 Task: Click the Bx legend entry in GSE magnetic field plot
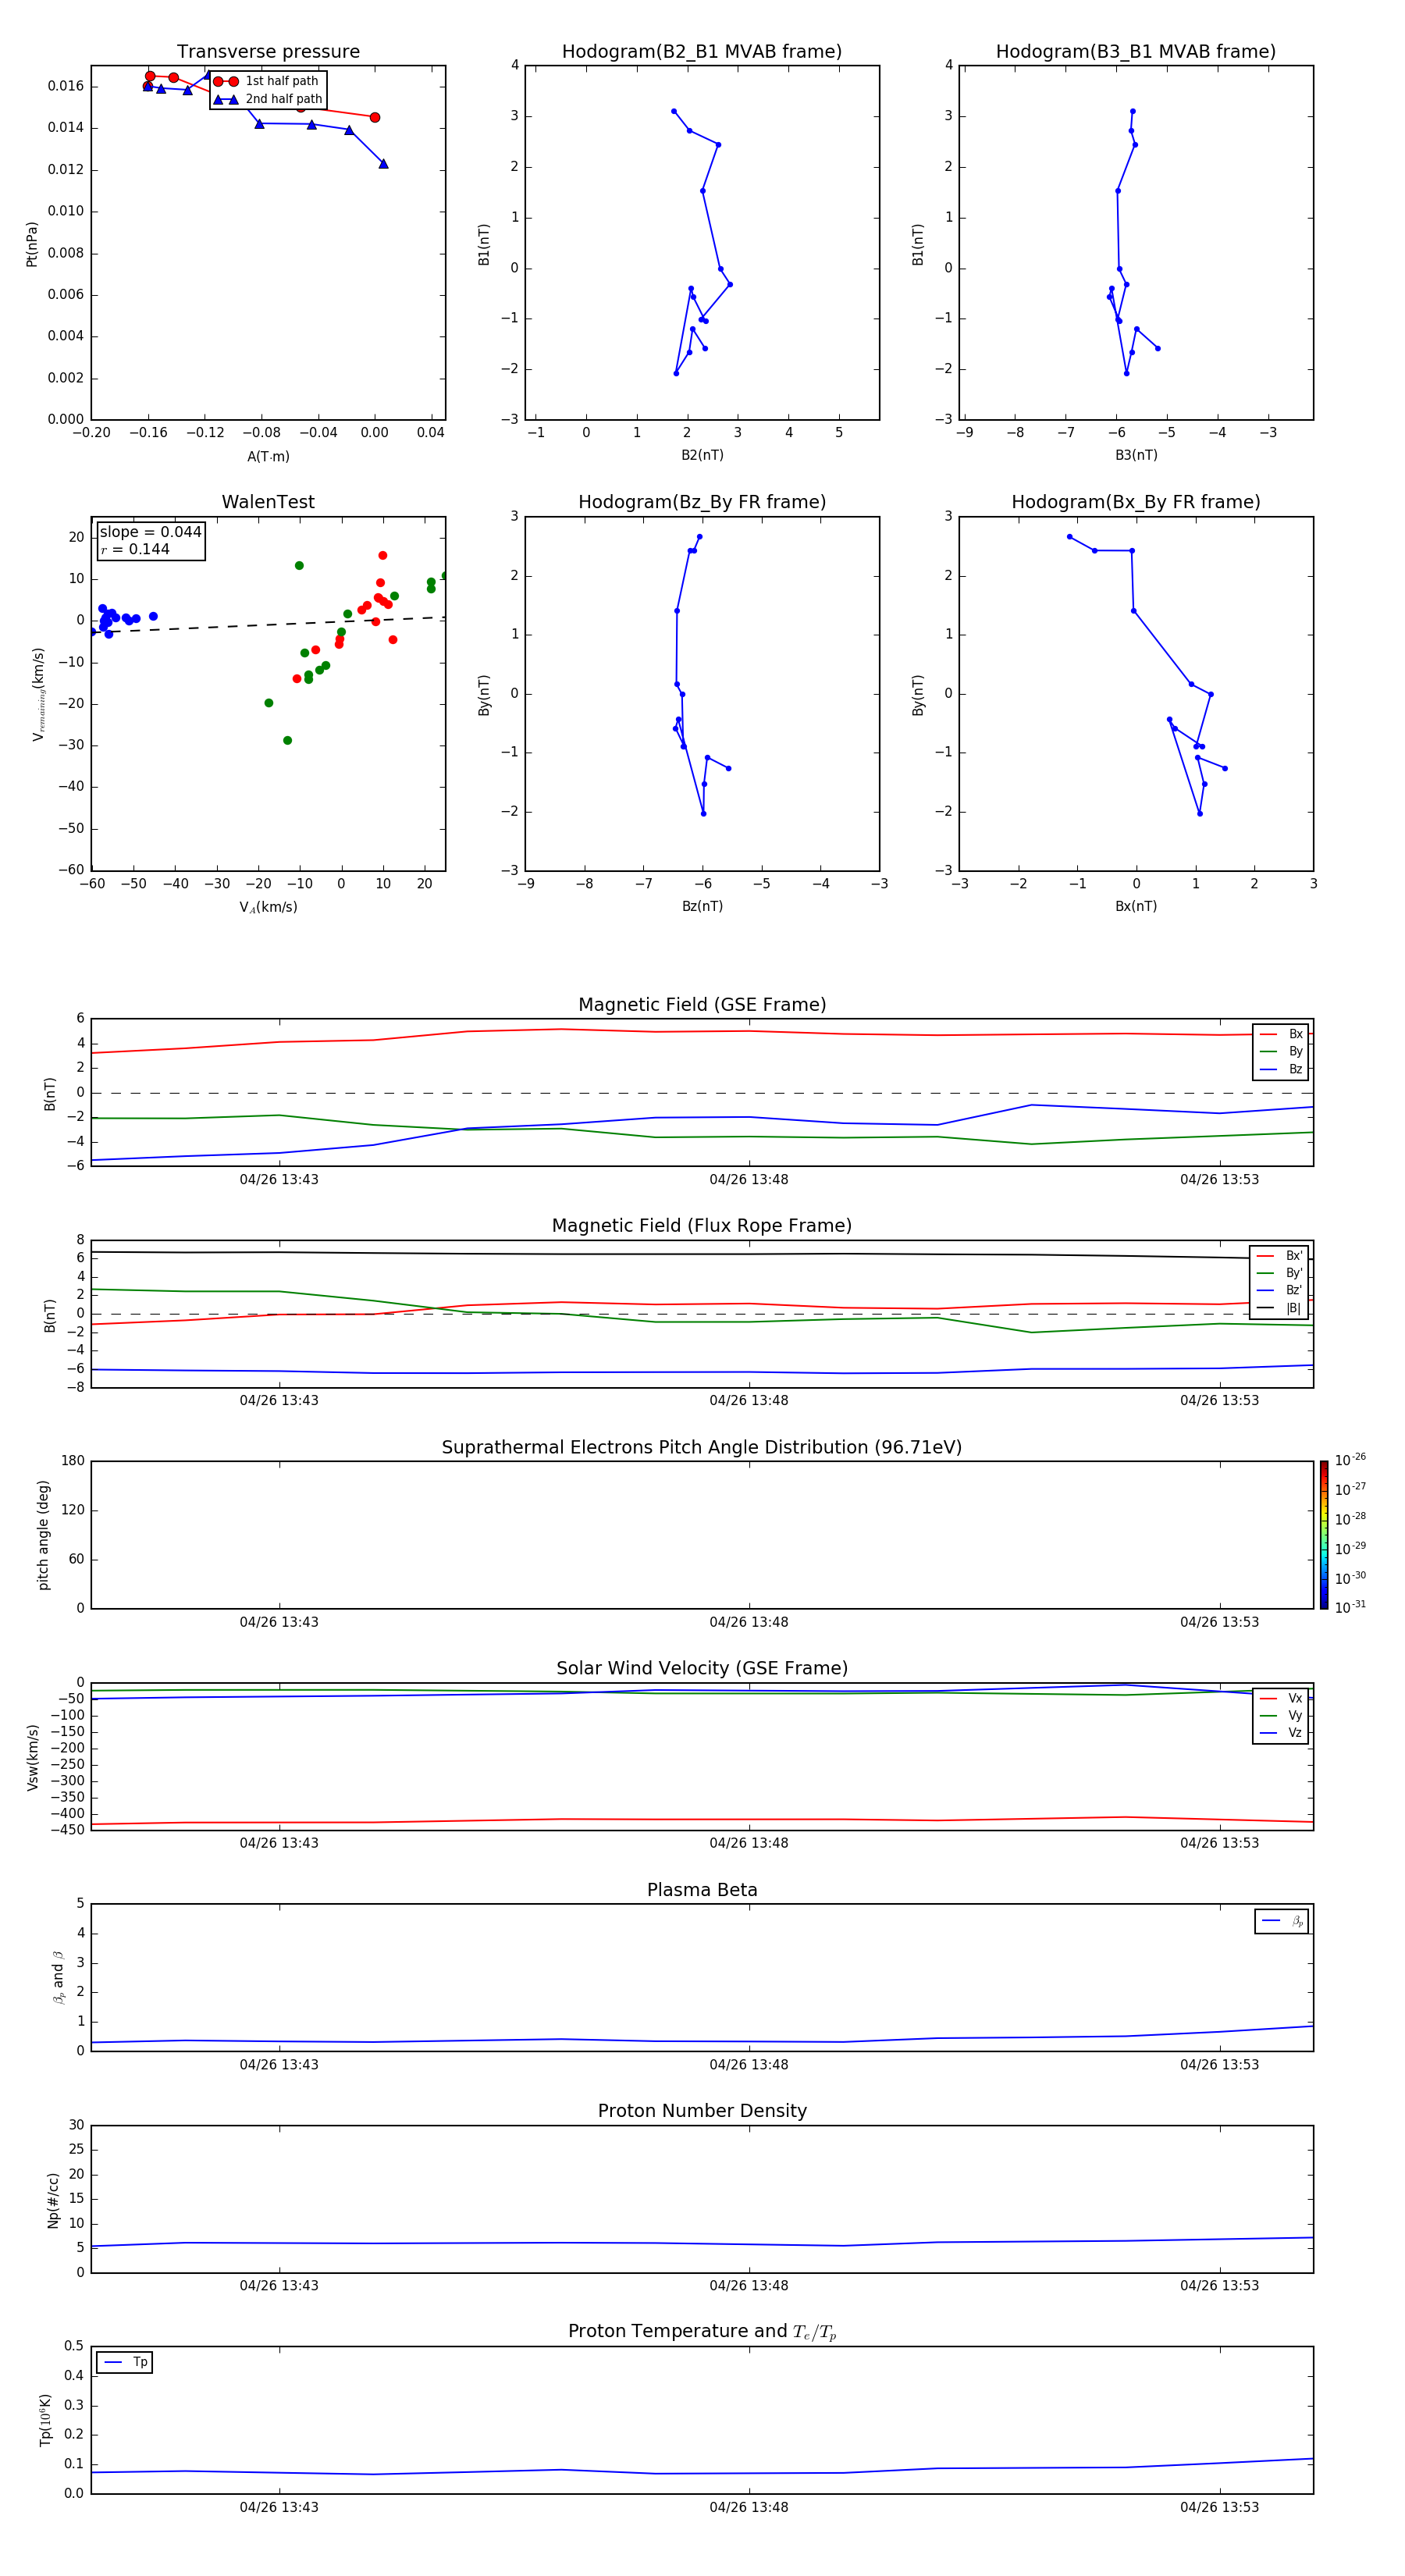1281,1034
